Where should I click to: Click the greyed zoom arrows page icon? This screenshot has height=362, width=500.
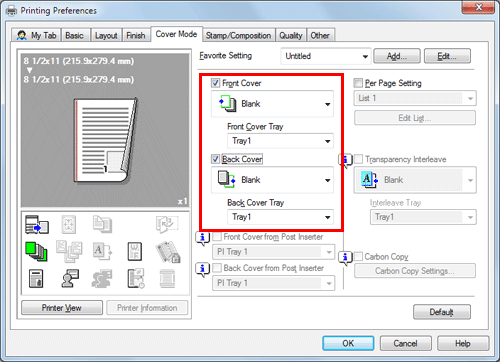pos(69,224)
